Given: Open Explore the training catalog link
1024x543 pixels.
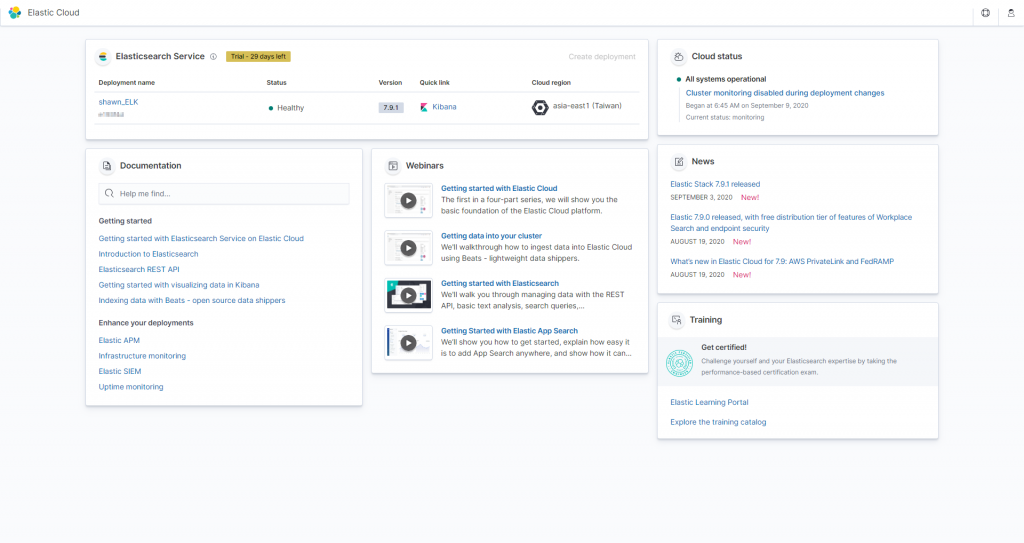Looking at the screenshot, I should point(718,422).
